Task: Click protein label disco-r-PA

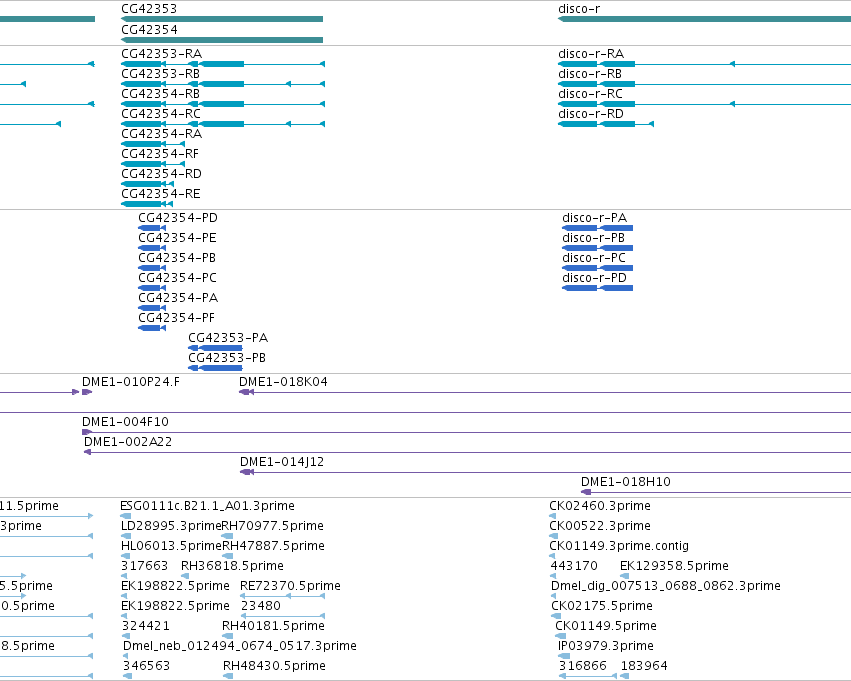Action: click(594, 218)
